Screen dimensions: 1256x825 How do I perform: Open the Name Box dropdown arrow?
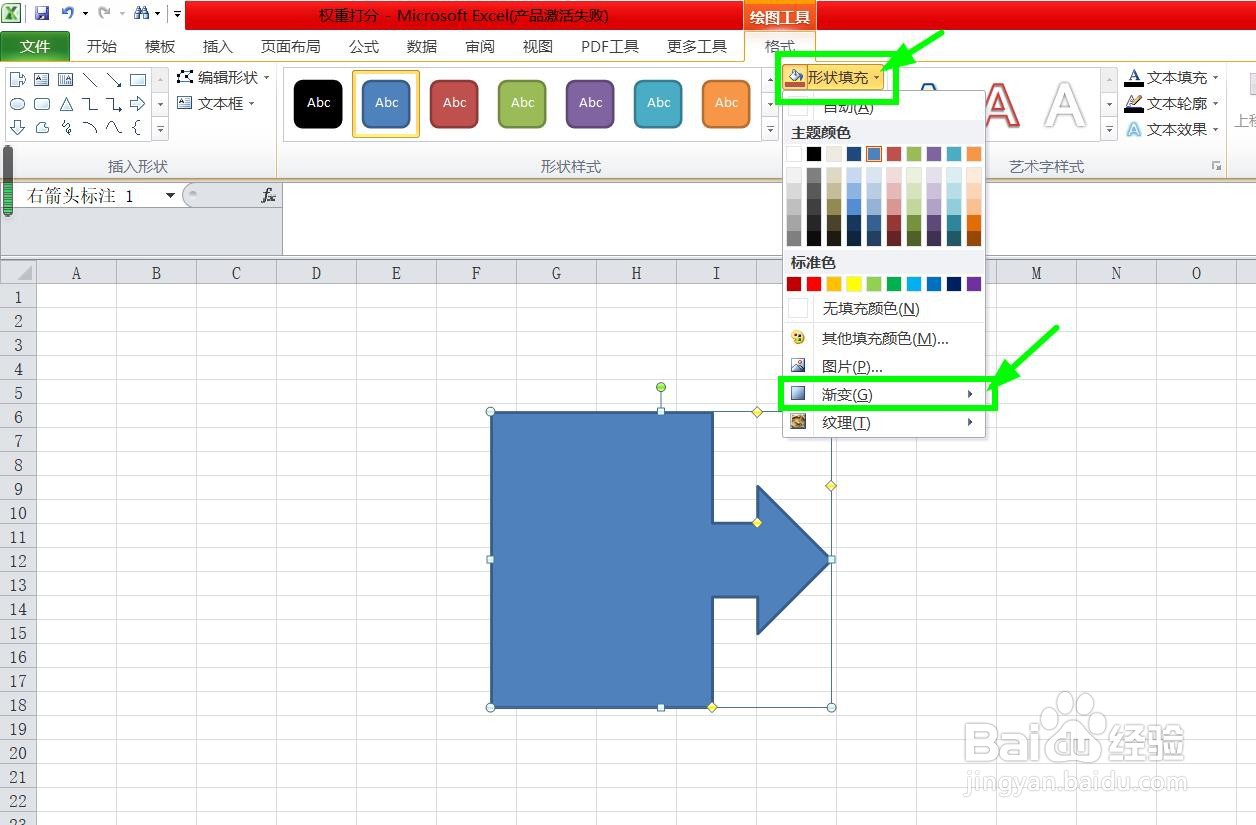[170, 196]
